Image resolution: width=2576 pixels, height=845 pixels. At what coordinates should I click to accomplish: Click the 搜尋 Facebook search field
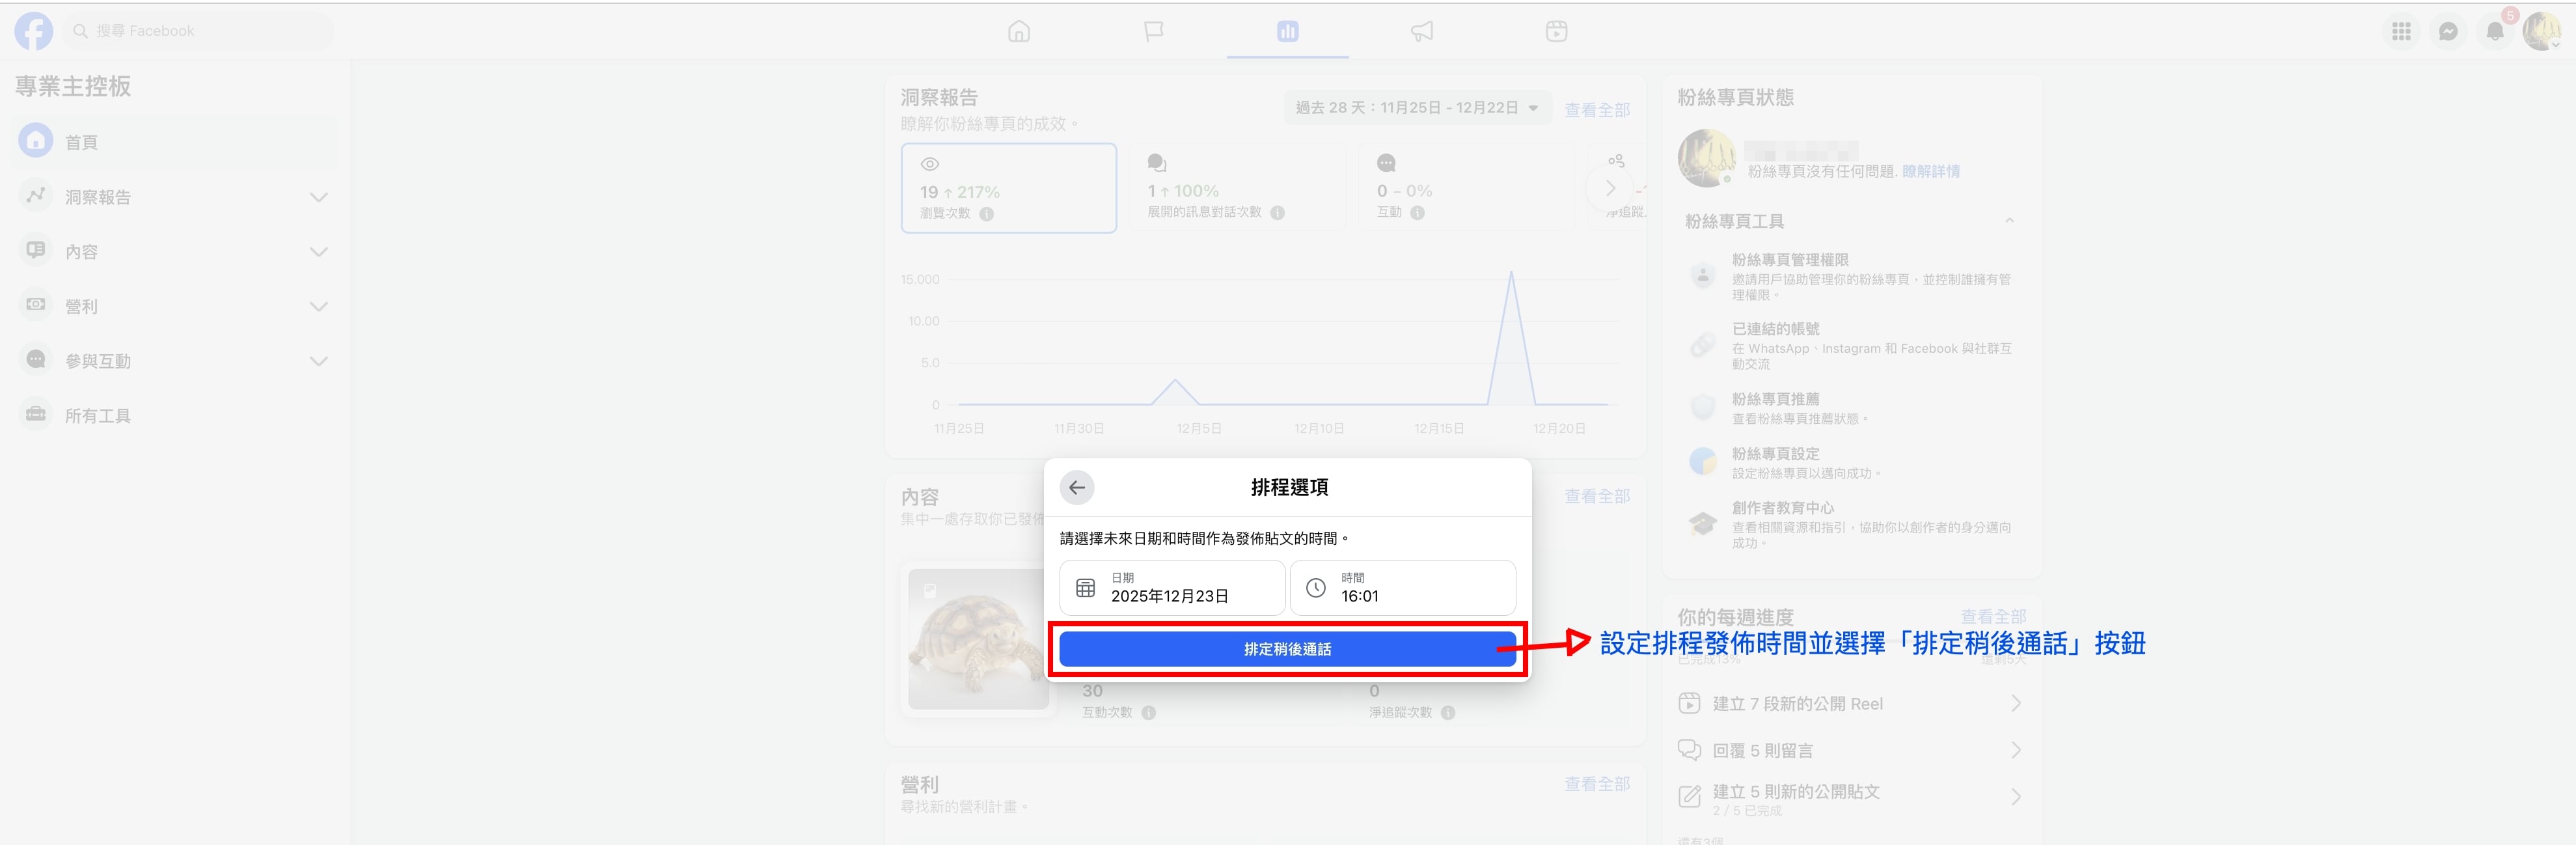[x=199, y=31]
